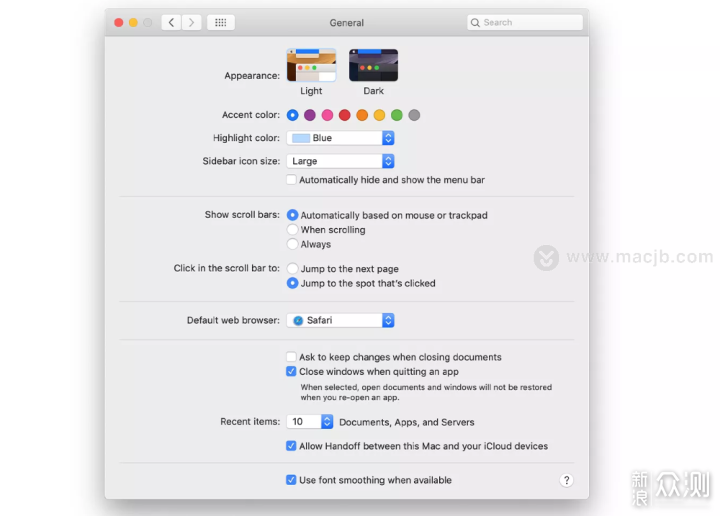Click the Dark label under Appearance
Viewport: 720px width, 516px height.
[373, 91]
